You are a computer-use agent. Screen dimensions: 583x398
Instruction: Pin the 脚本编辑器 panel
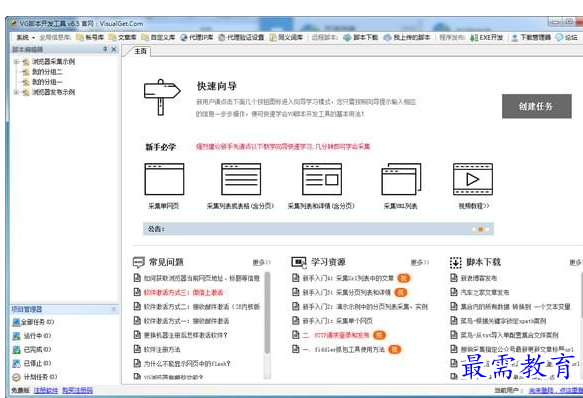pyautogui.click(x=105, y=49)
